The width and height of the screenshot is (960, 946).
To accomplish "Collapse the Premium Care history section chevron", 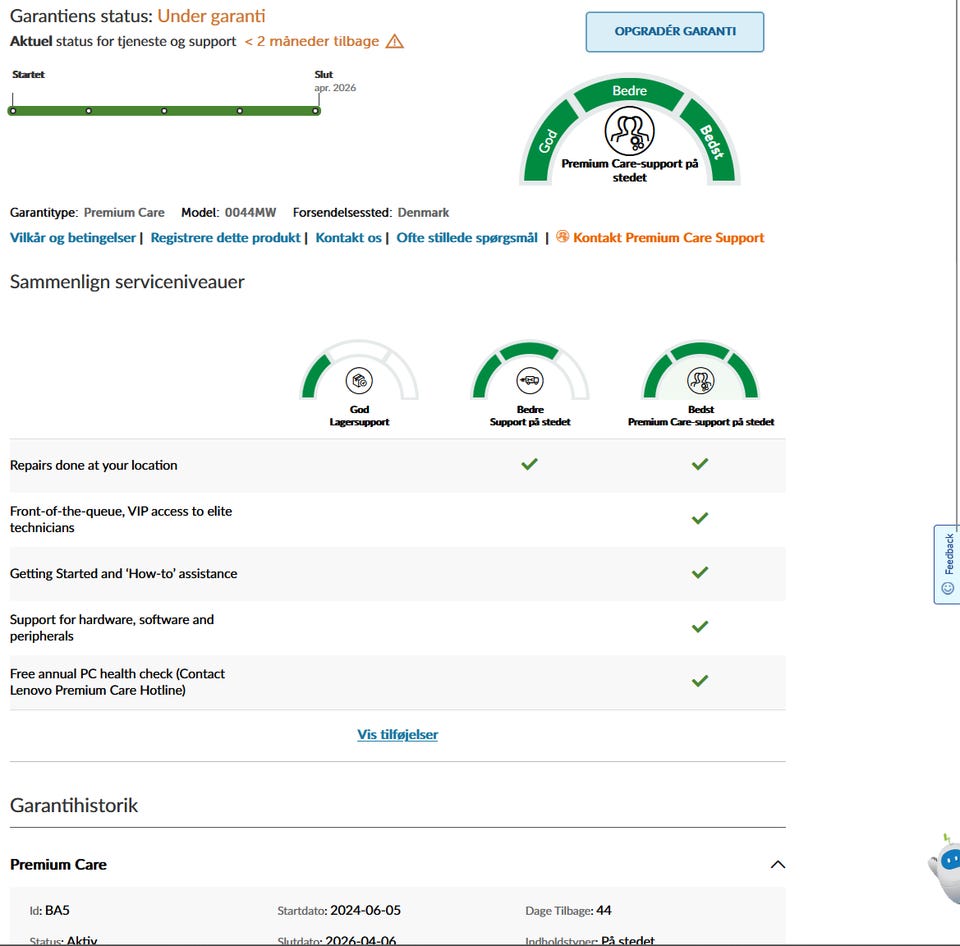I will 778,865.
